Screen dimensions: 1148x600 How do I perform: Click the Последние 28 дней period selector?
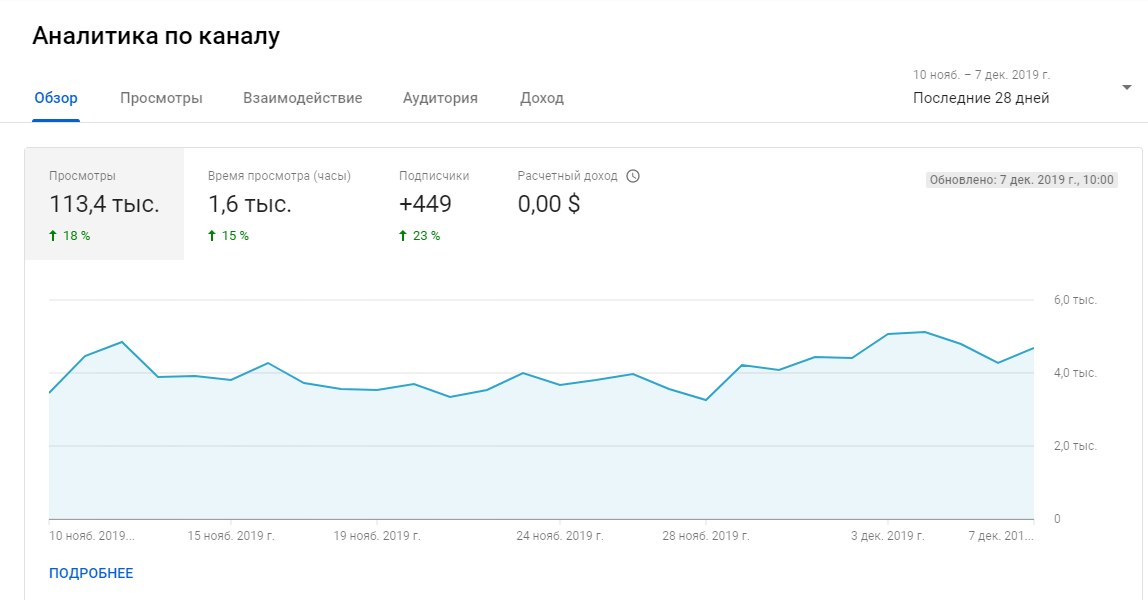click(x=980, y=98)
